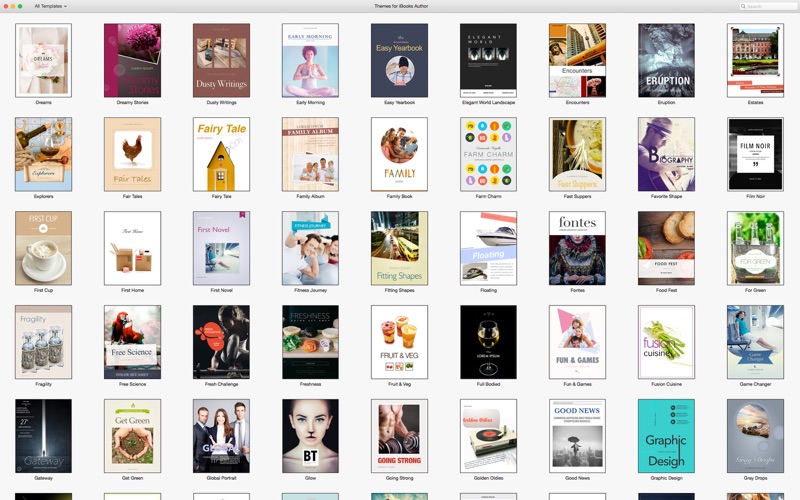The height and width of the screenshot is (500, 800).
Task: Open the Film Noir template
Action: 756,154
